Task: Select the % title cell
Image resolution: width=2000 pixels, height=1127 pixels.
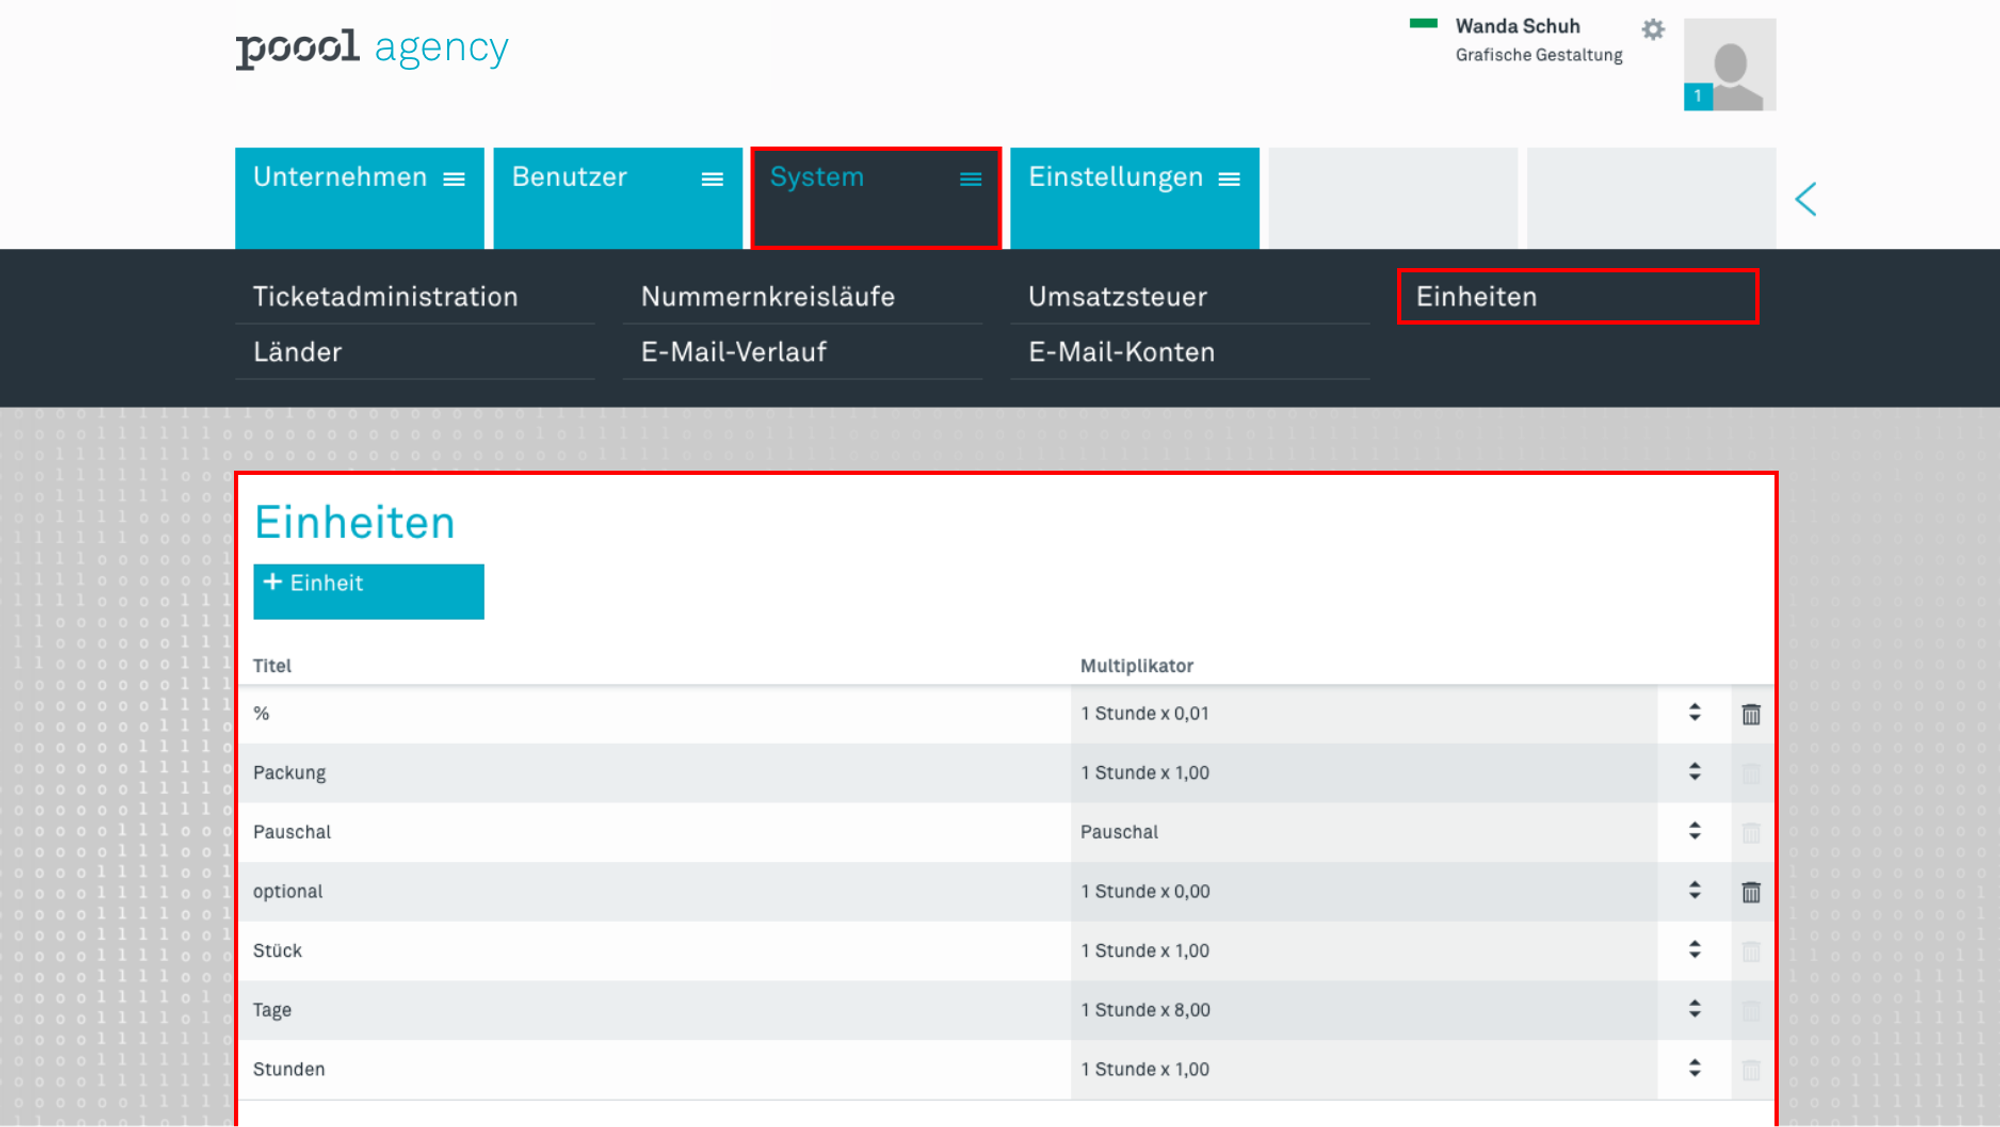Action: [x=654, y=714]
